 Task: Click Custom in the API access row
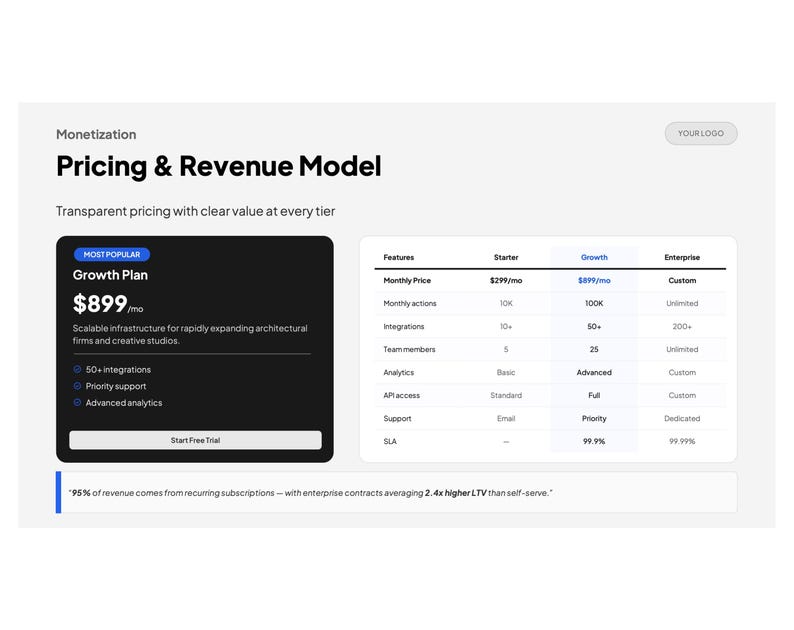click(682, 396)
